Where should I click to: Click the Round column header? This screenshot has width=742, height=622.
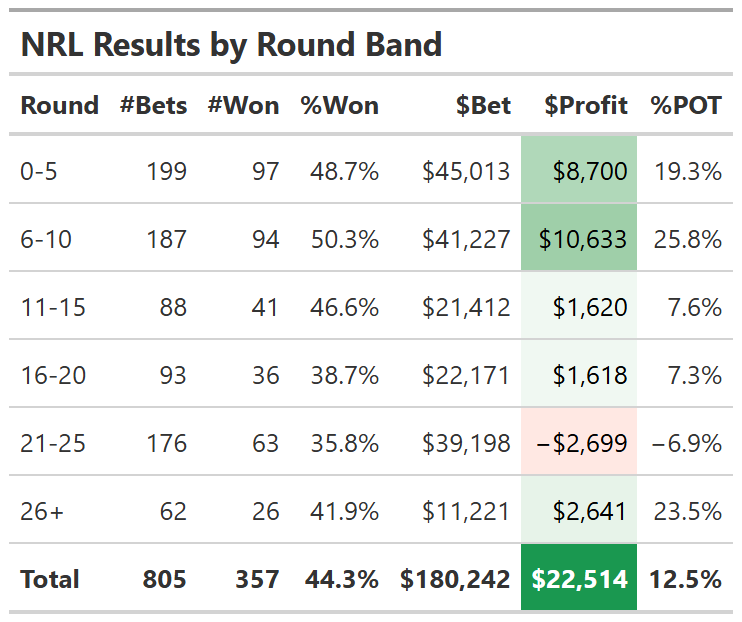coord(60,105)
